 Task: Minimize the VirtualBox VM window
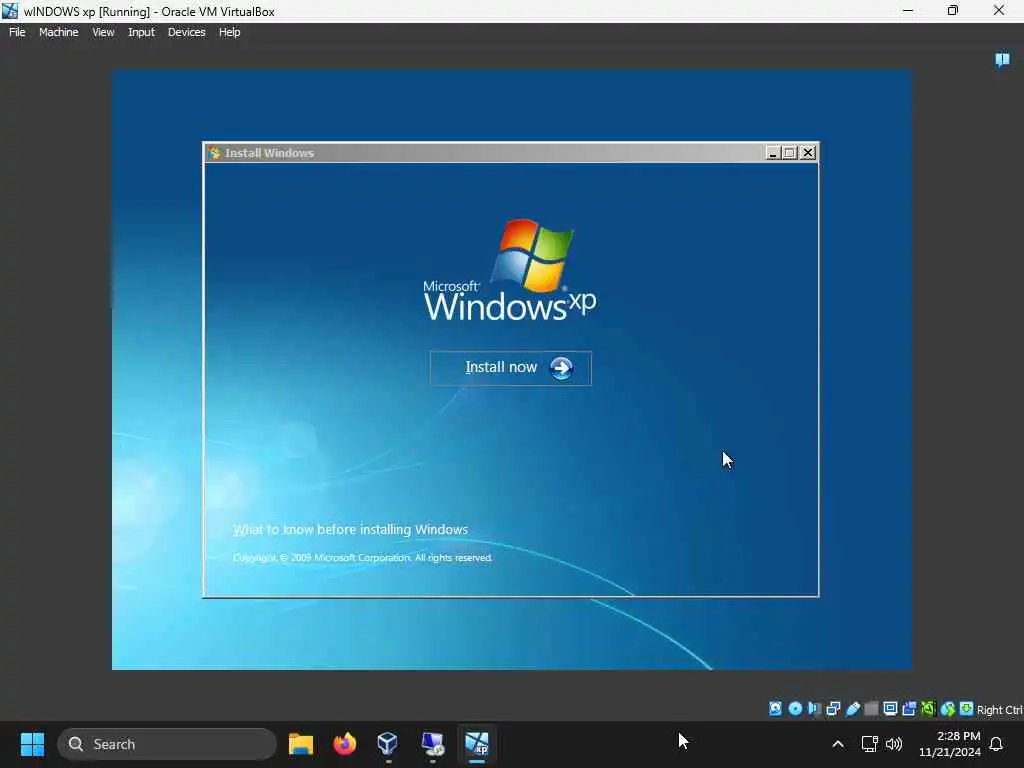click(908, 10)
